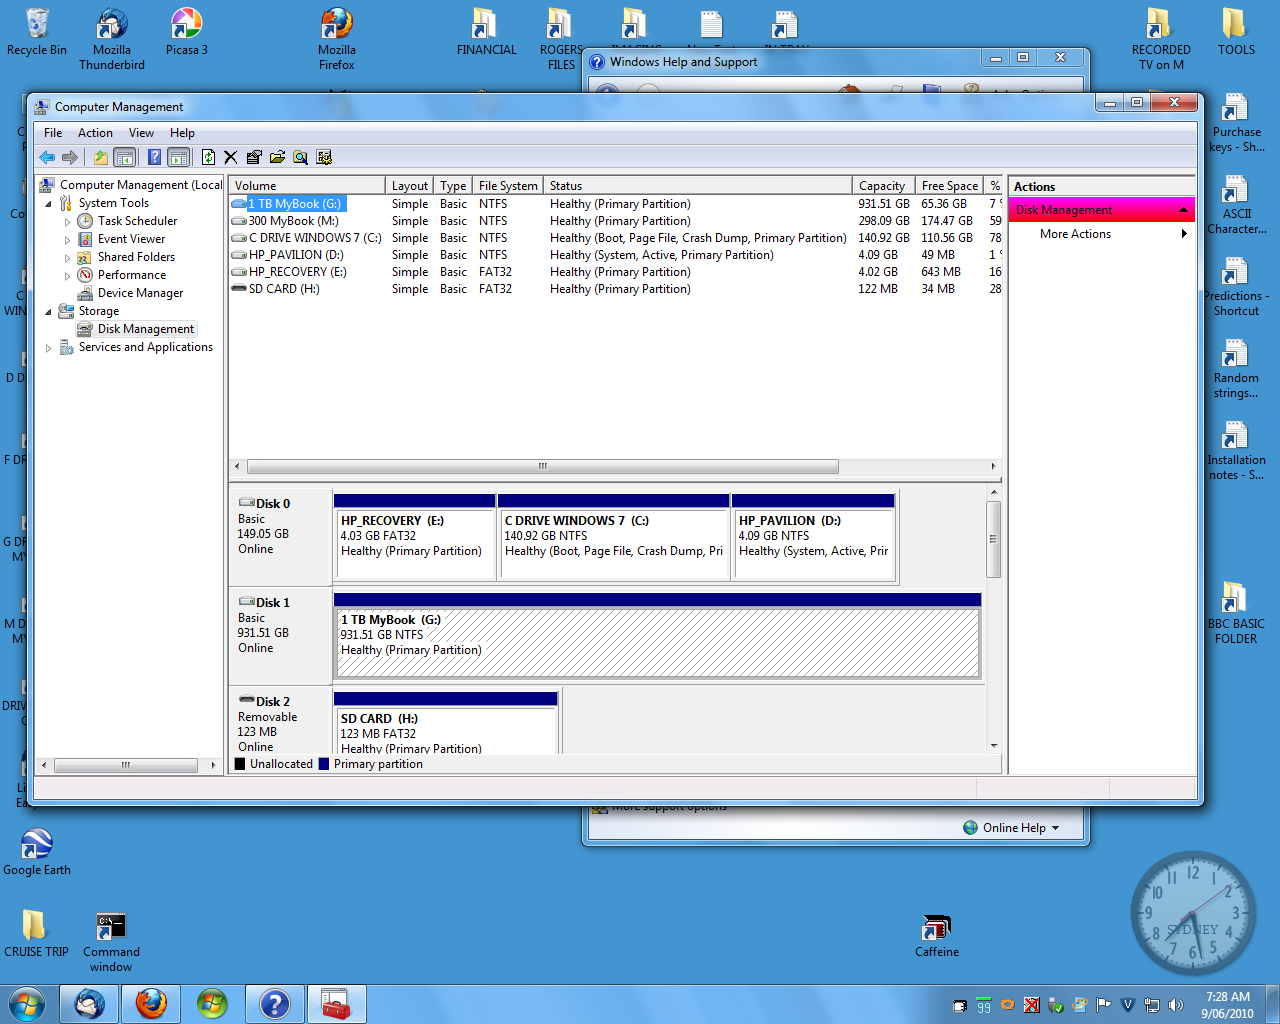Viewport: 1280px width, 1024px height.
Task: Sort by the Status column header
Action: 698,186
